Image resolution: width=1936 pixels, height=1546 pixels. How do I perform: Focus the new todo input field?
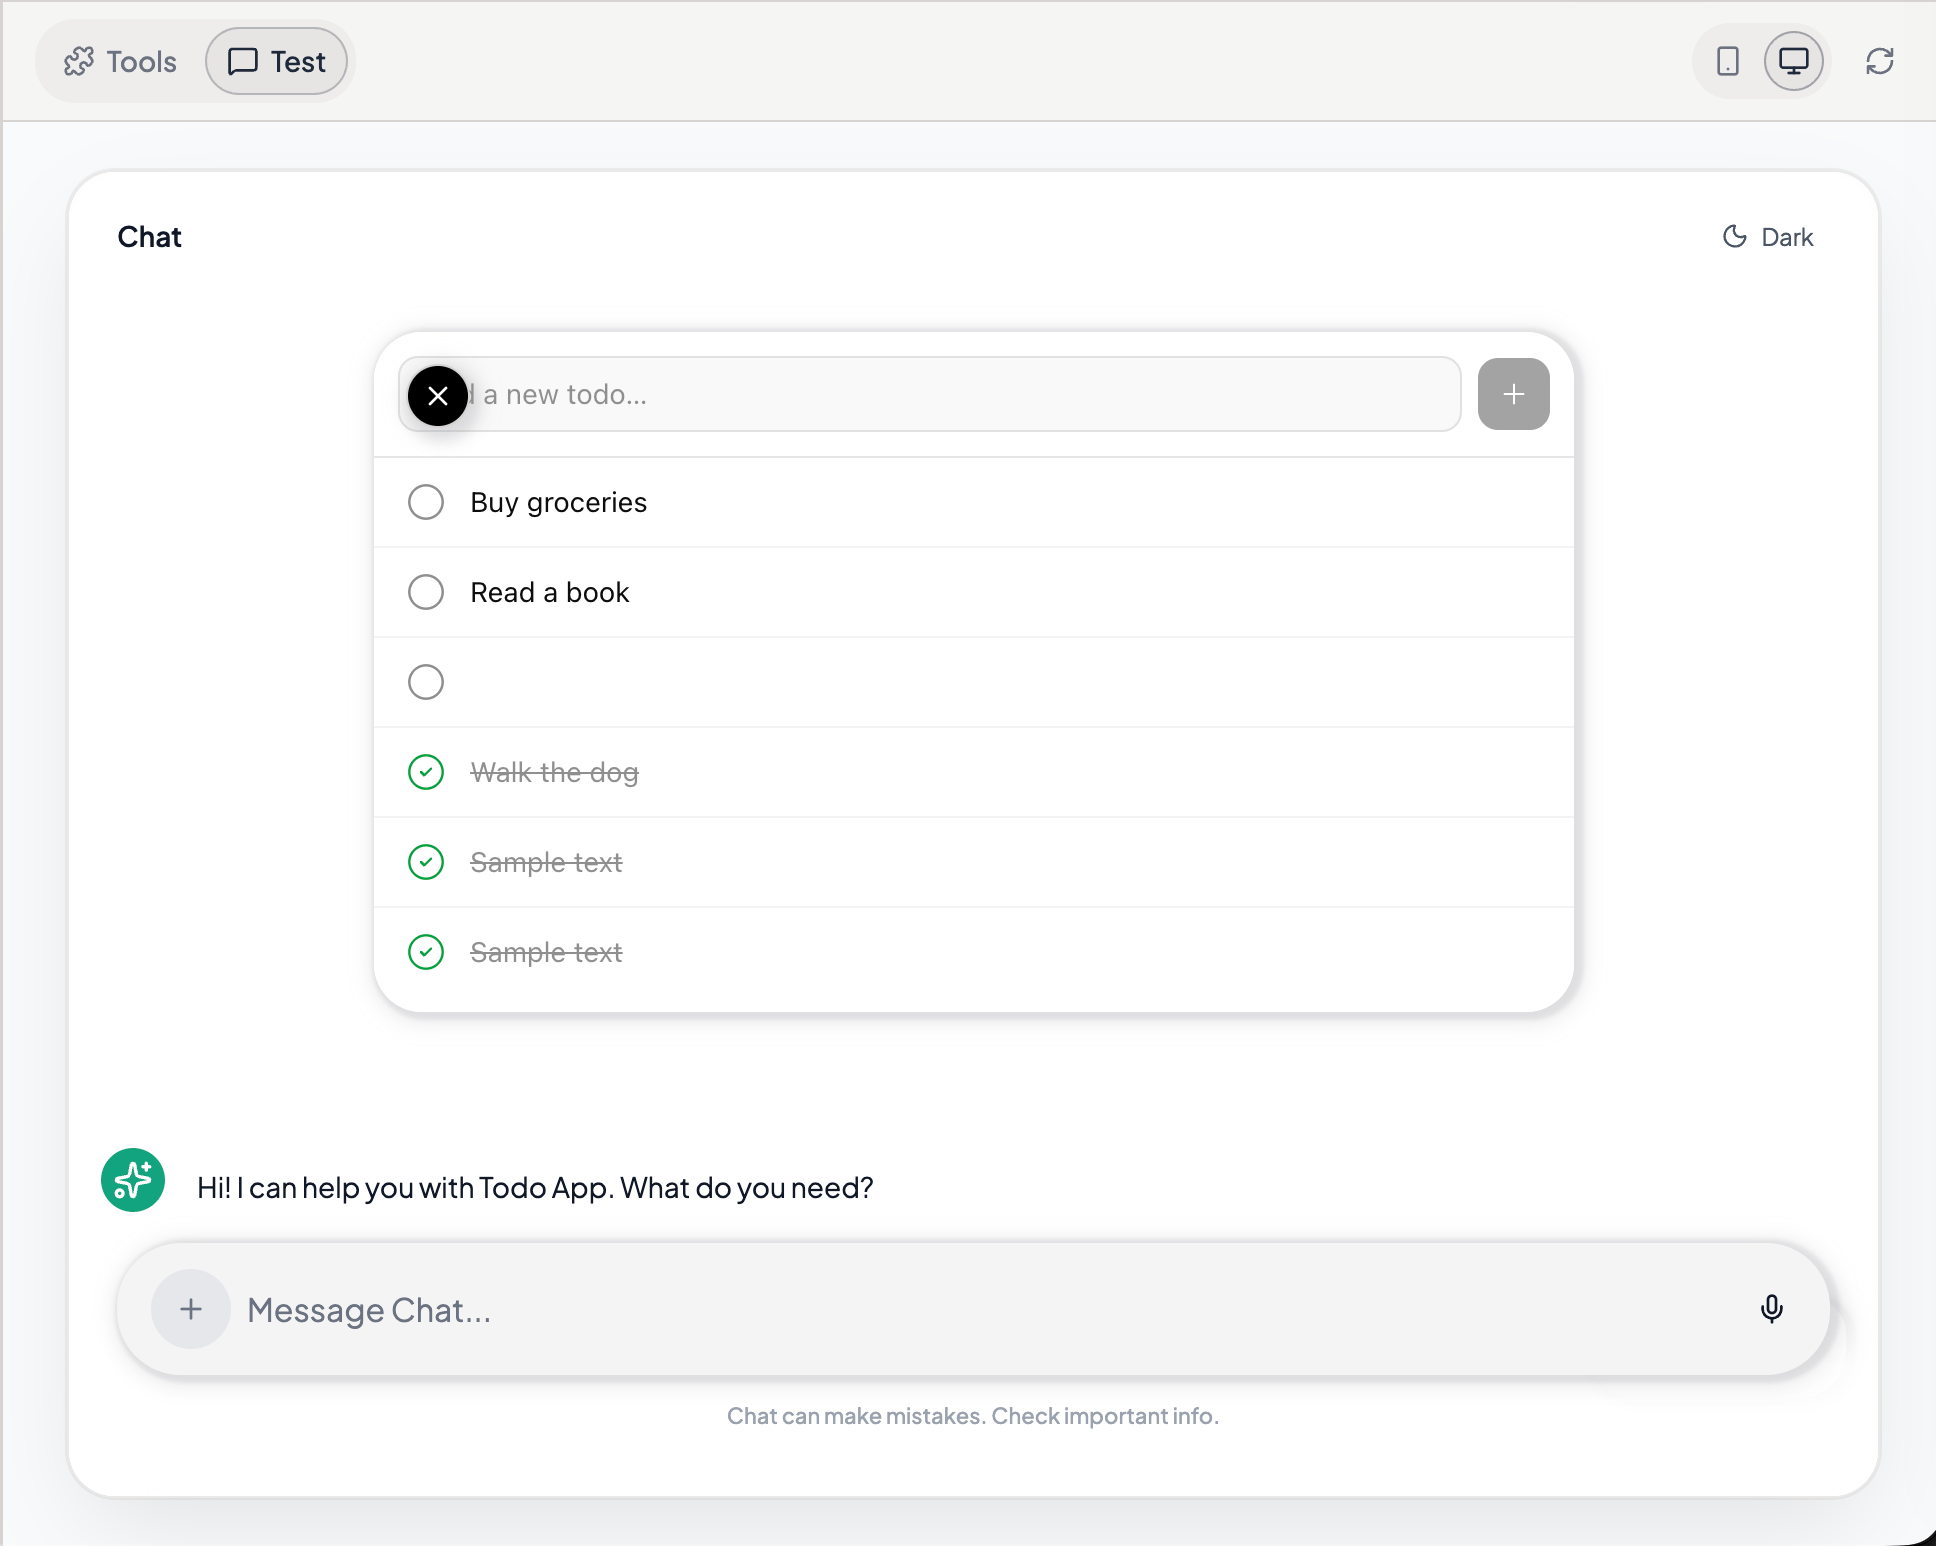coord(930,394)
